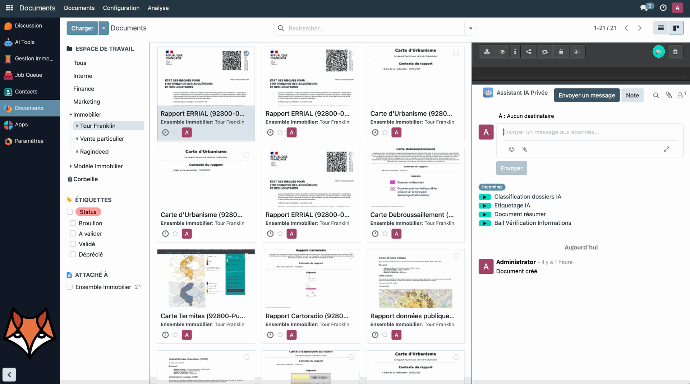Click the Envoyer send button

pyautogui.click(x=511, y=168)
